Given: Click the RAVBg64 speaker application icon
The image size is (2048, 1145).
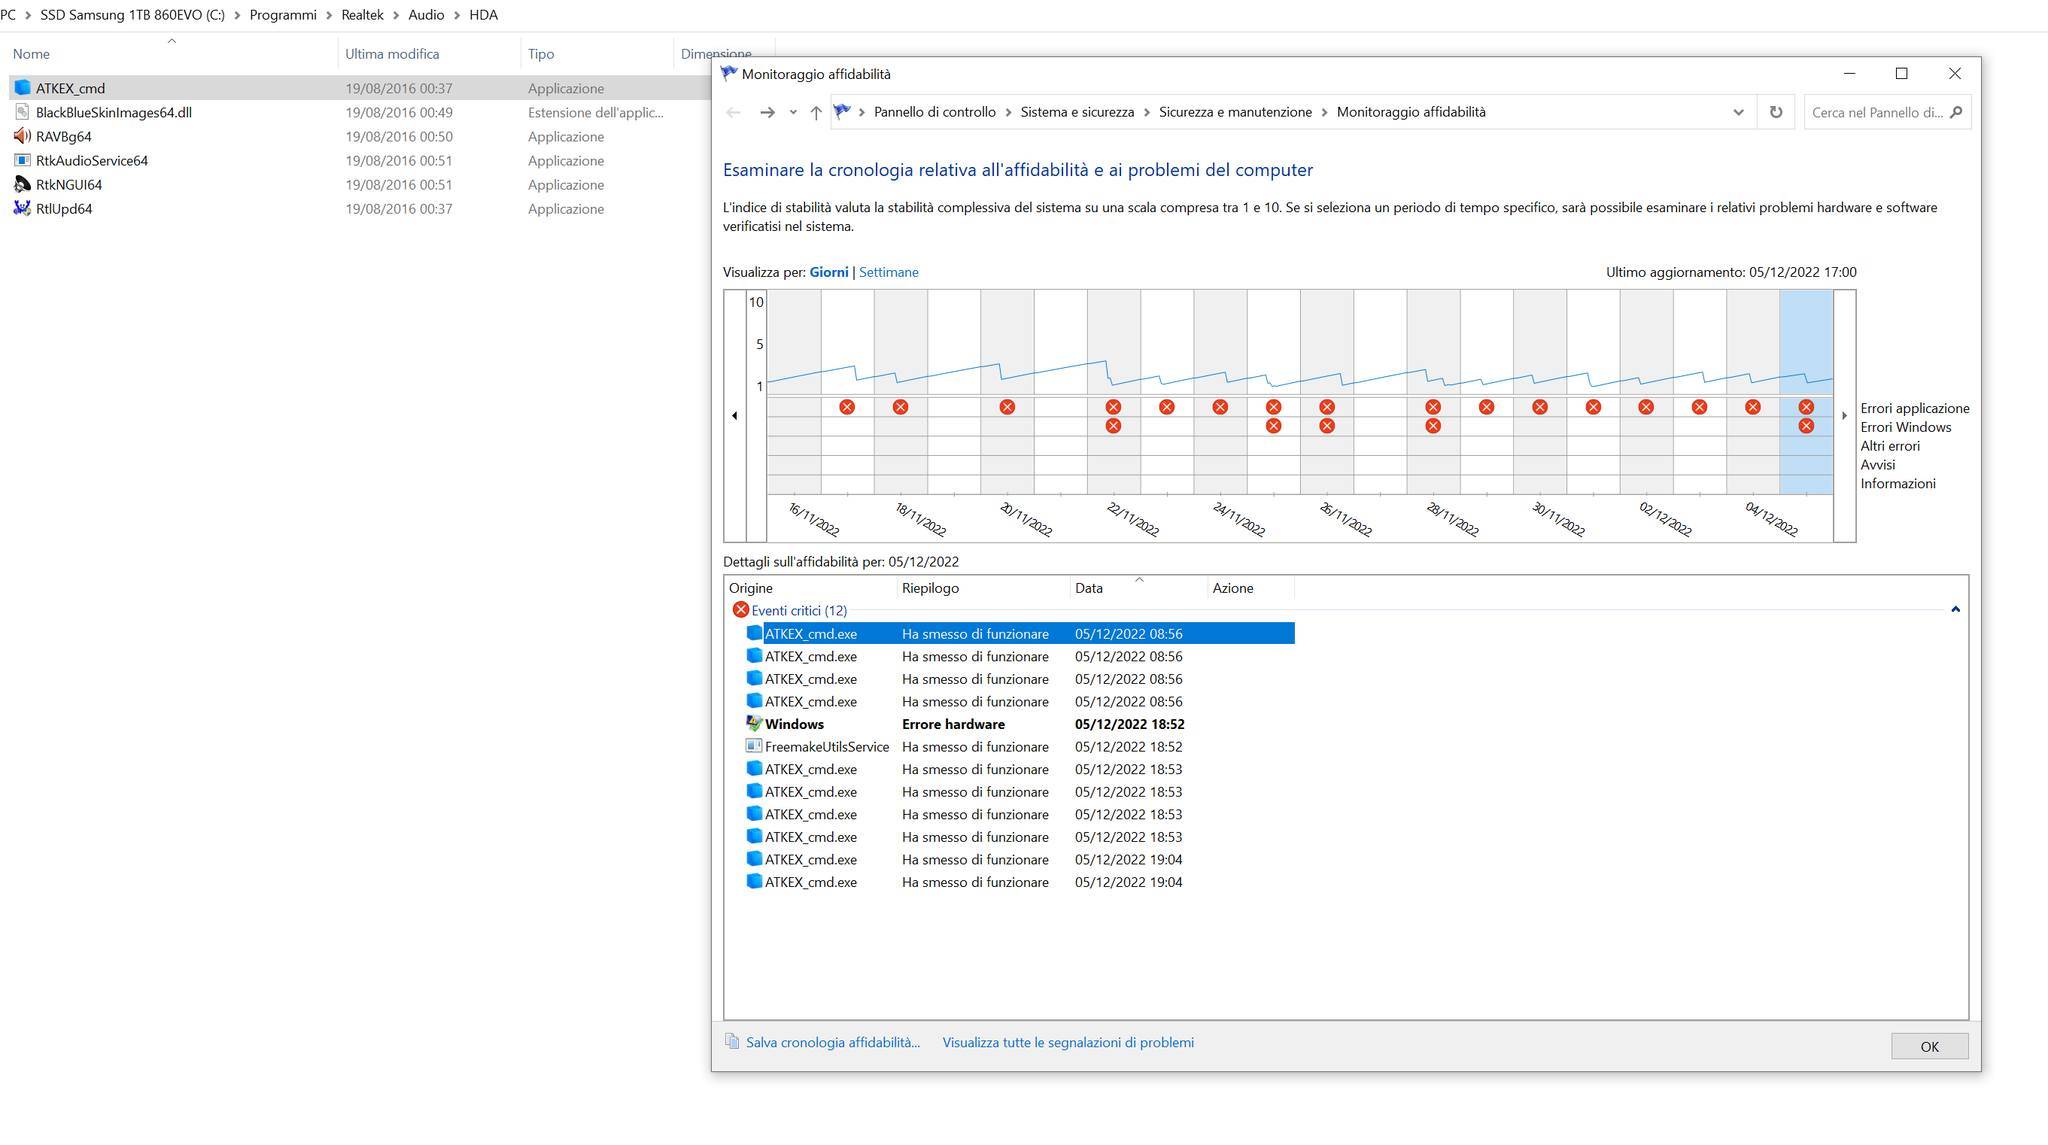Looking at the screenshot, I should pos(22,136).
